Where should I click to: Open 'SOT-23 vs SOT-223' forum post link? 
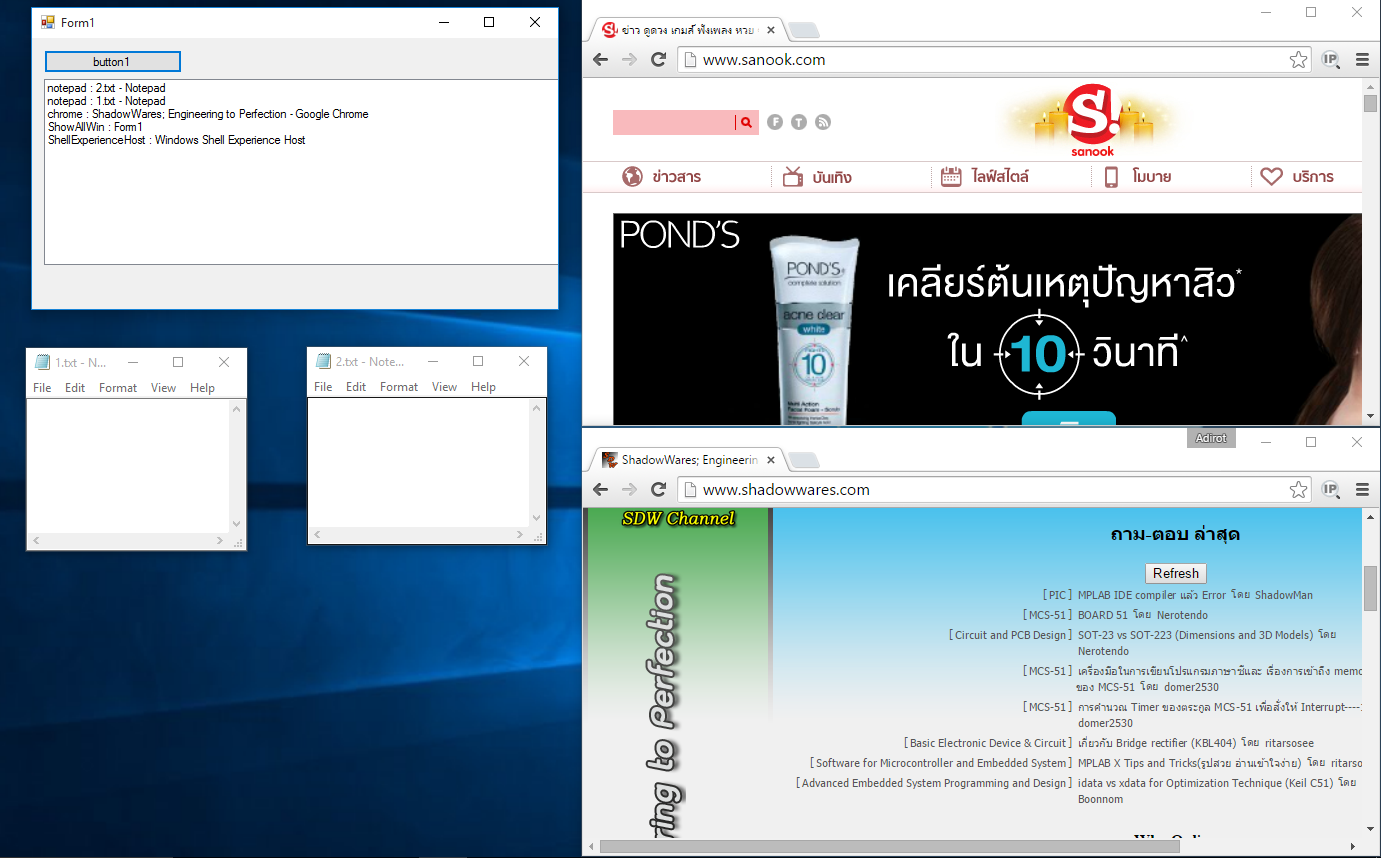(x=1195, y=635)
